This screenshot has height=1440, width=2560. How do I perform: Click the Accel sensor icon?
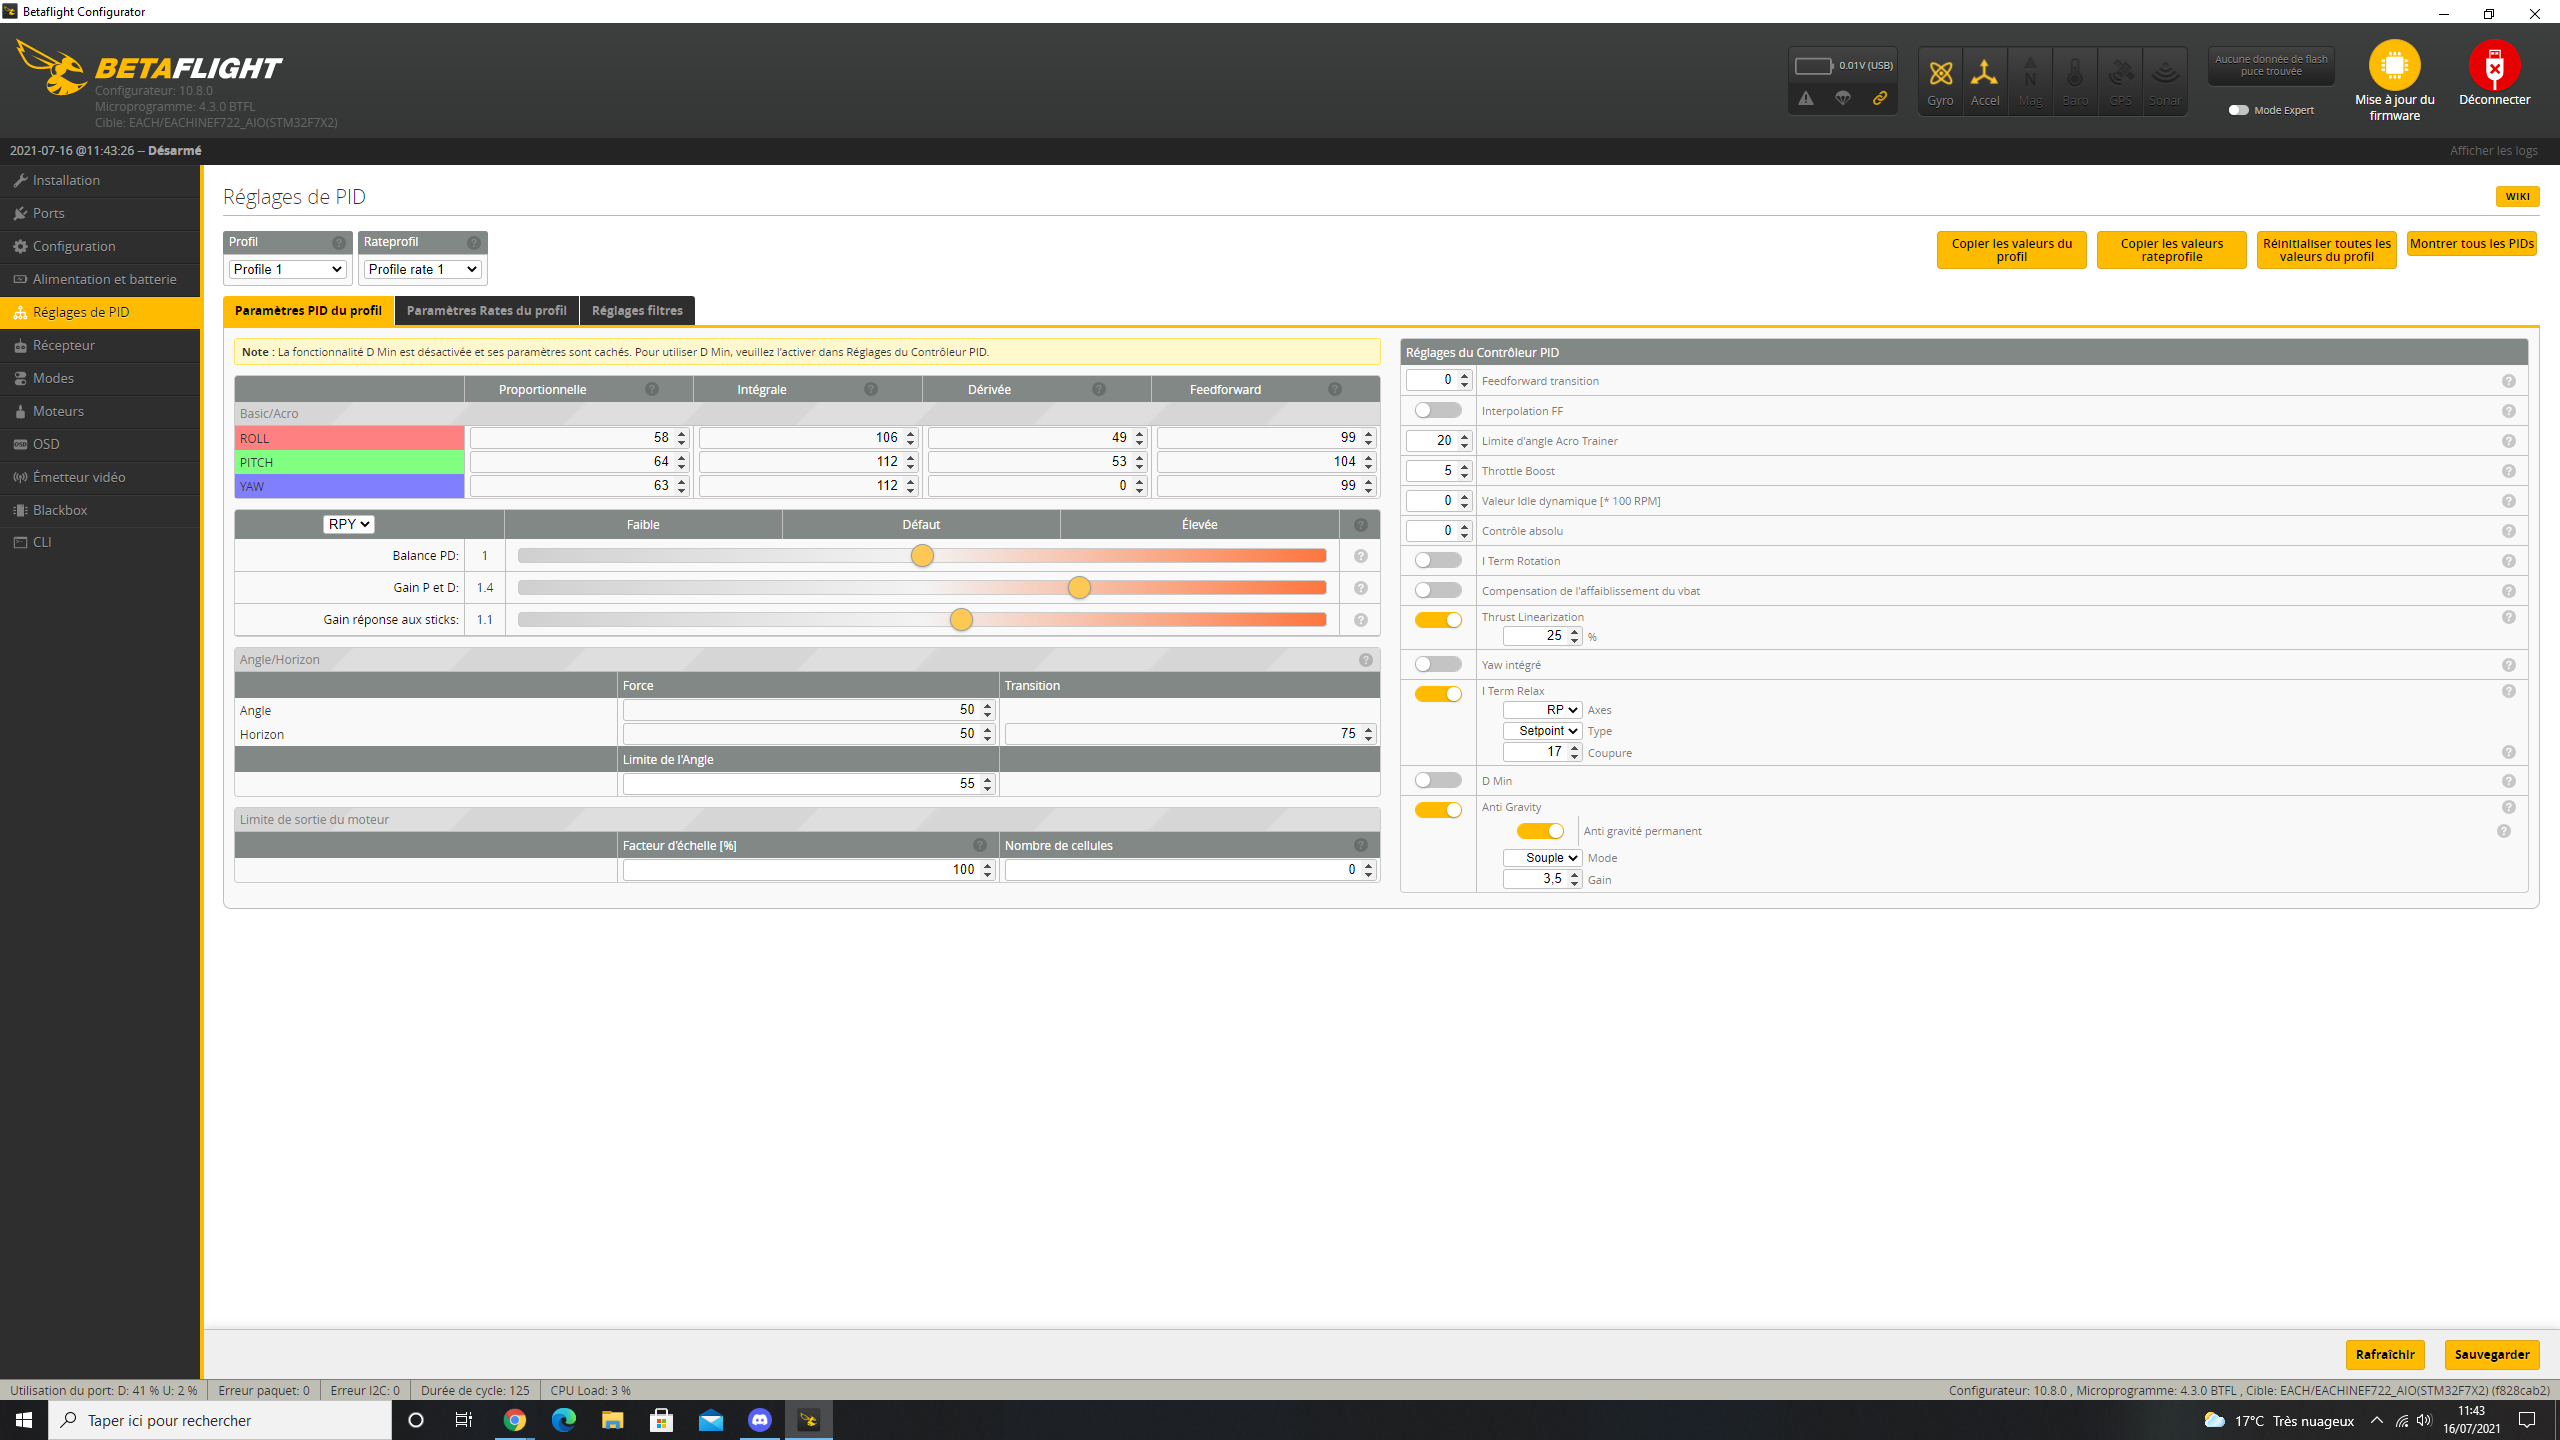pyautogui.click(x=1984, y=75)
